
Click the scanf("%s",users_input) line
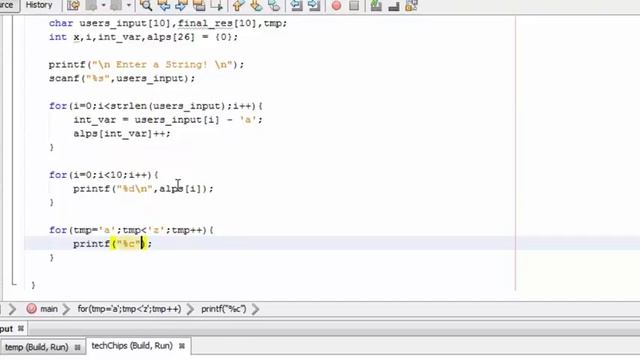pos(122,78)
